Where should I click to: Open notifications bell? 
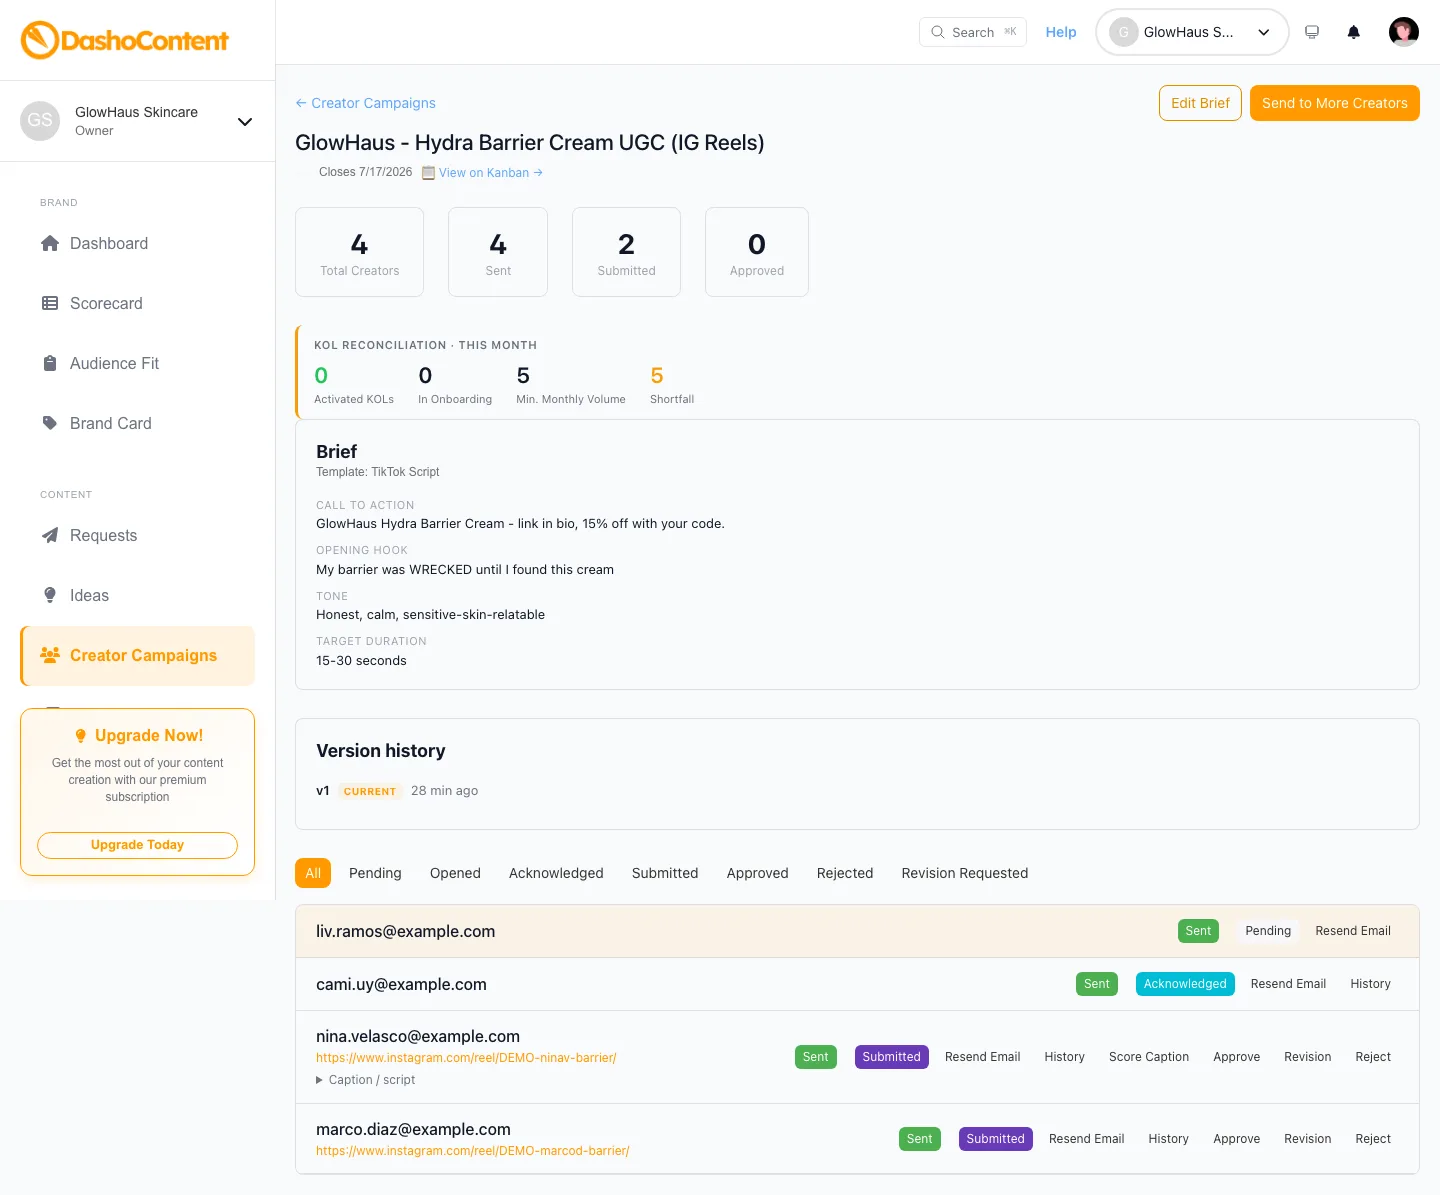(x=1354, y=32)
